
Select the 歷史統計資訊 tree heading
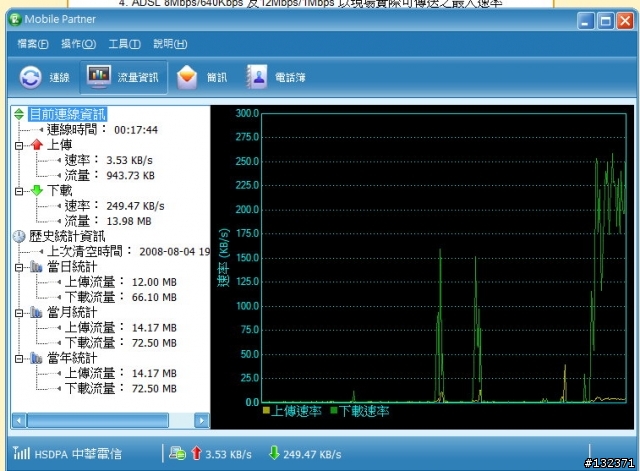click(x=67, y=236)
